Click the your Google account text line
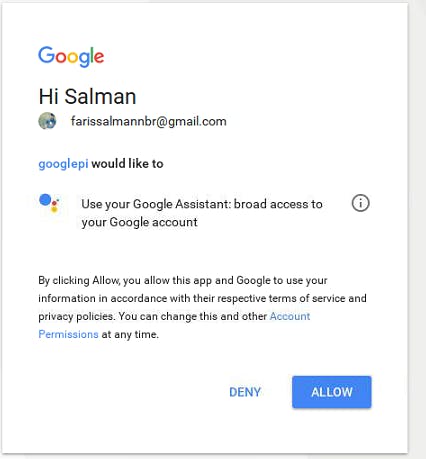Image resolution: width=426 pixels, height=459 pixels. [139, 222]
